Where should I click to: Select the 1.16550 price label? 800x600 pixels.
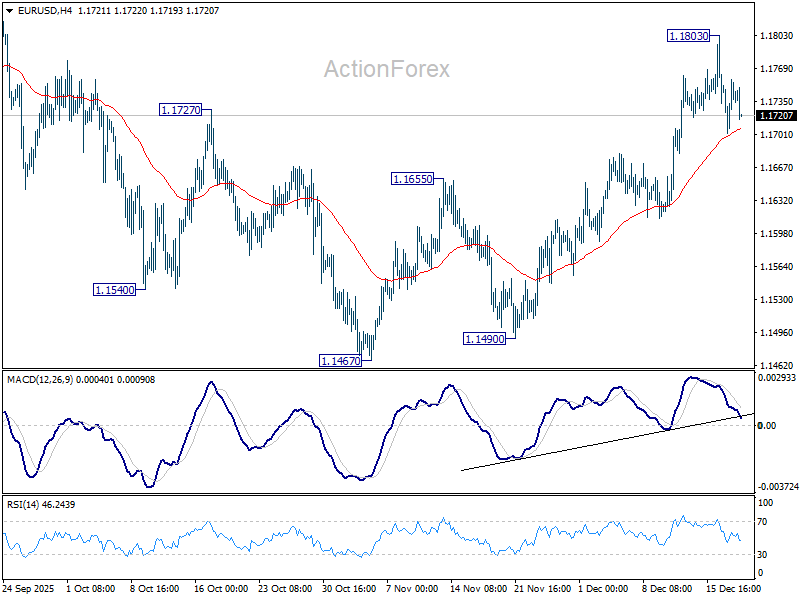click(x=412, y=179)
